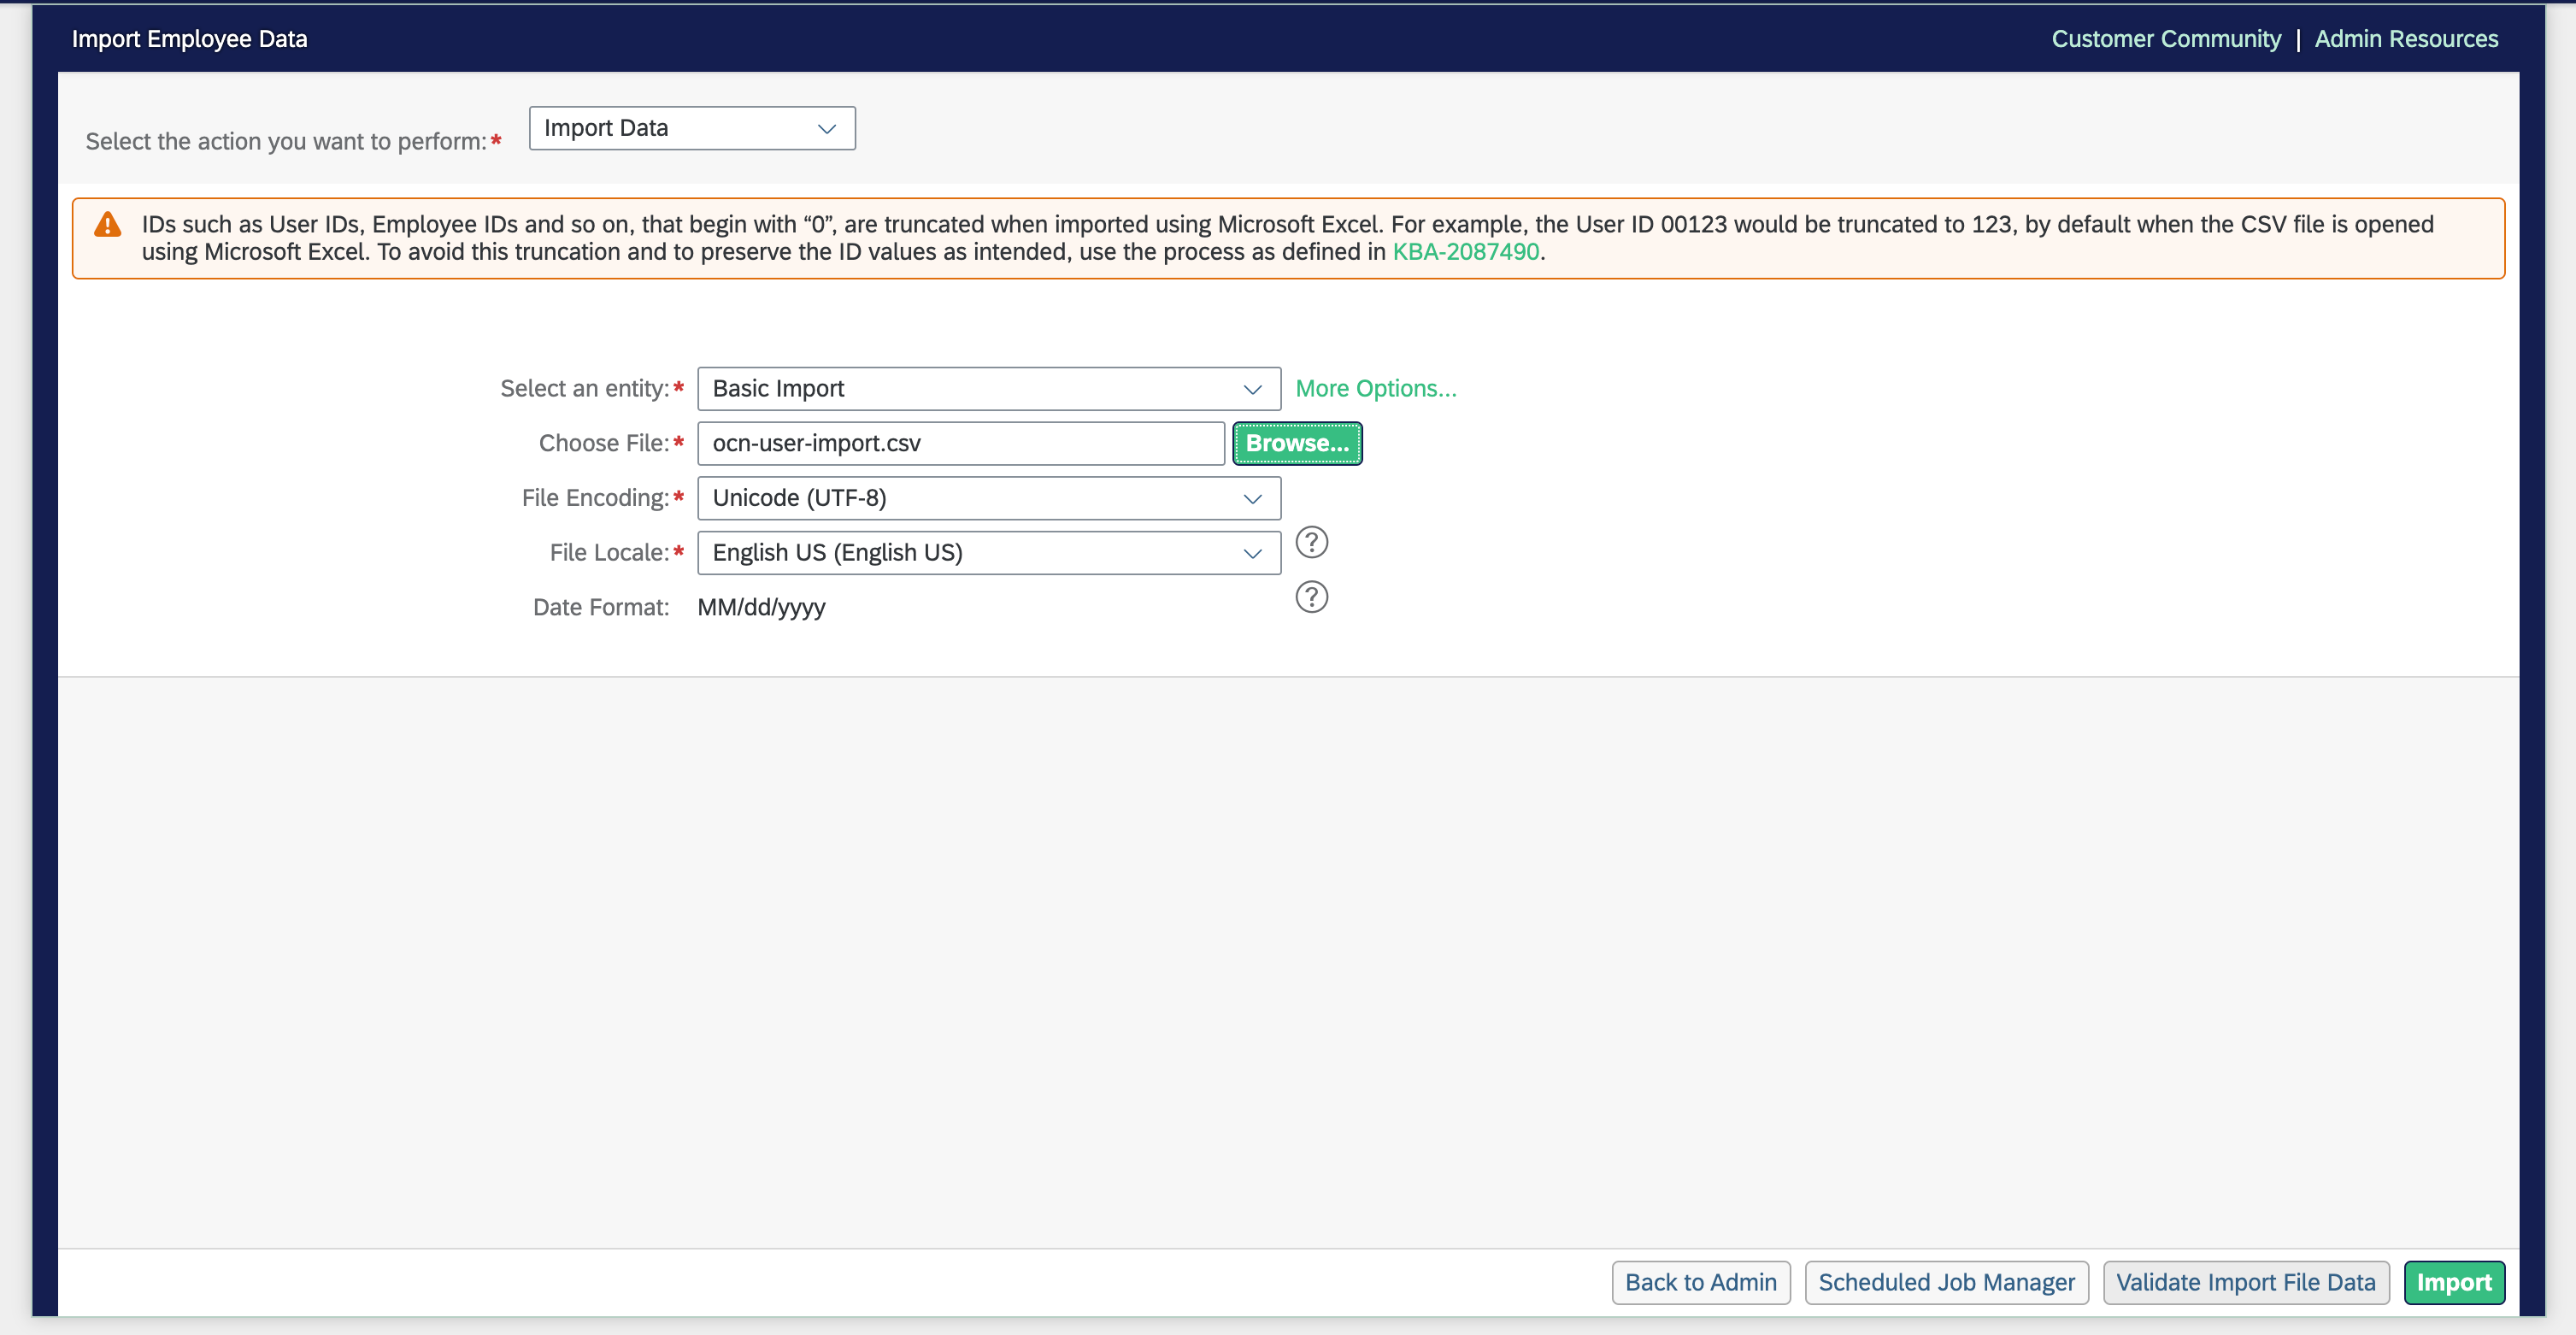Go Back to Admin
This screenshot has width=2576, height=1335.
click(x=1700, y=1282)
